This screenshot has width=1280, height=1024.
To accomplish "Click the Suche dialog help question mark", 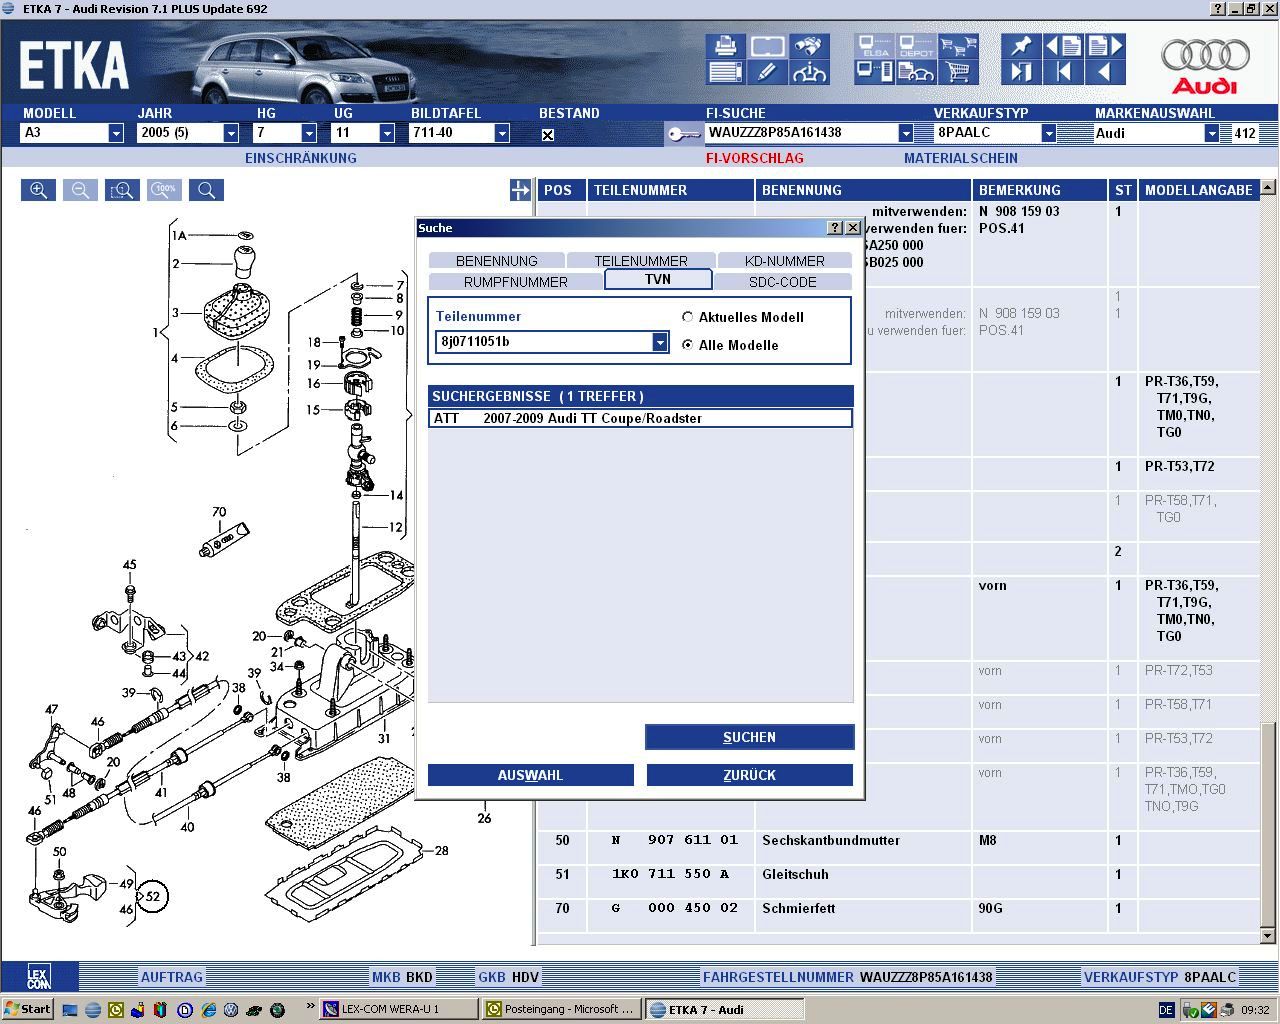I will (835, 228).
